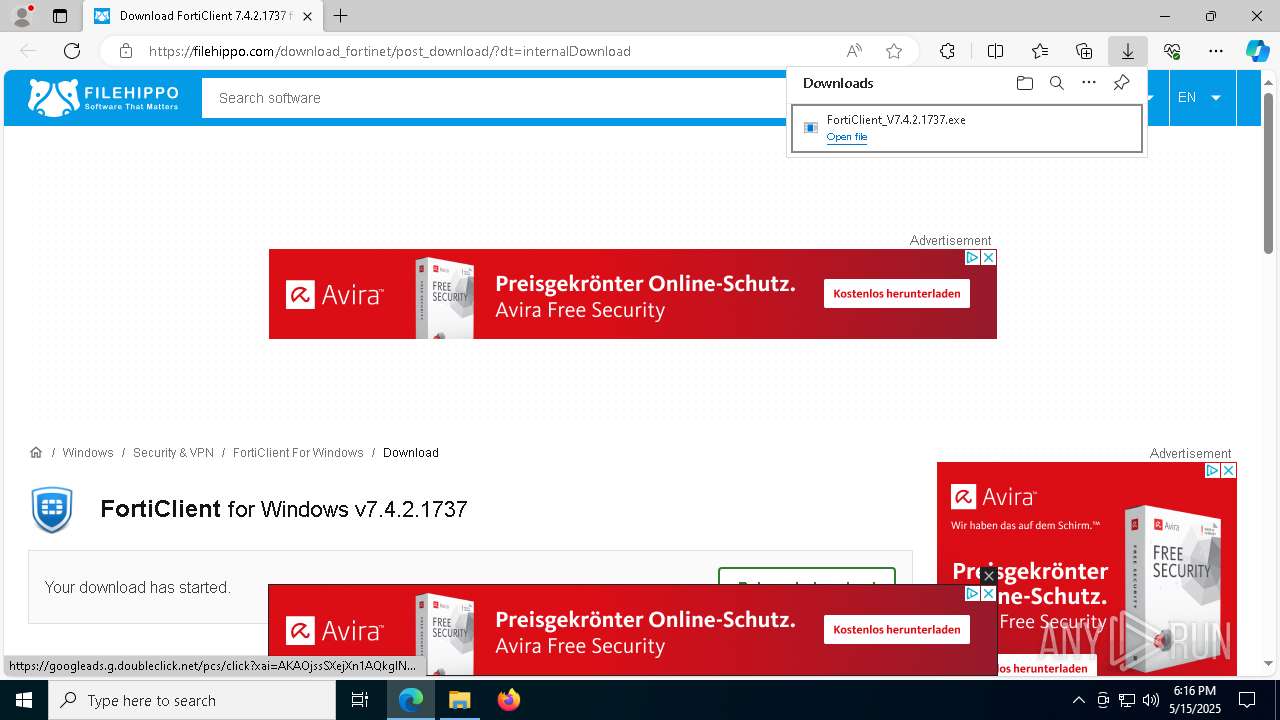Click the Edge profile avatar icon

(22, 16)
